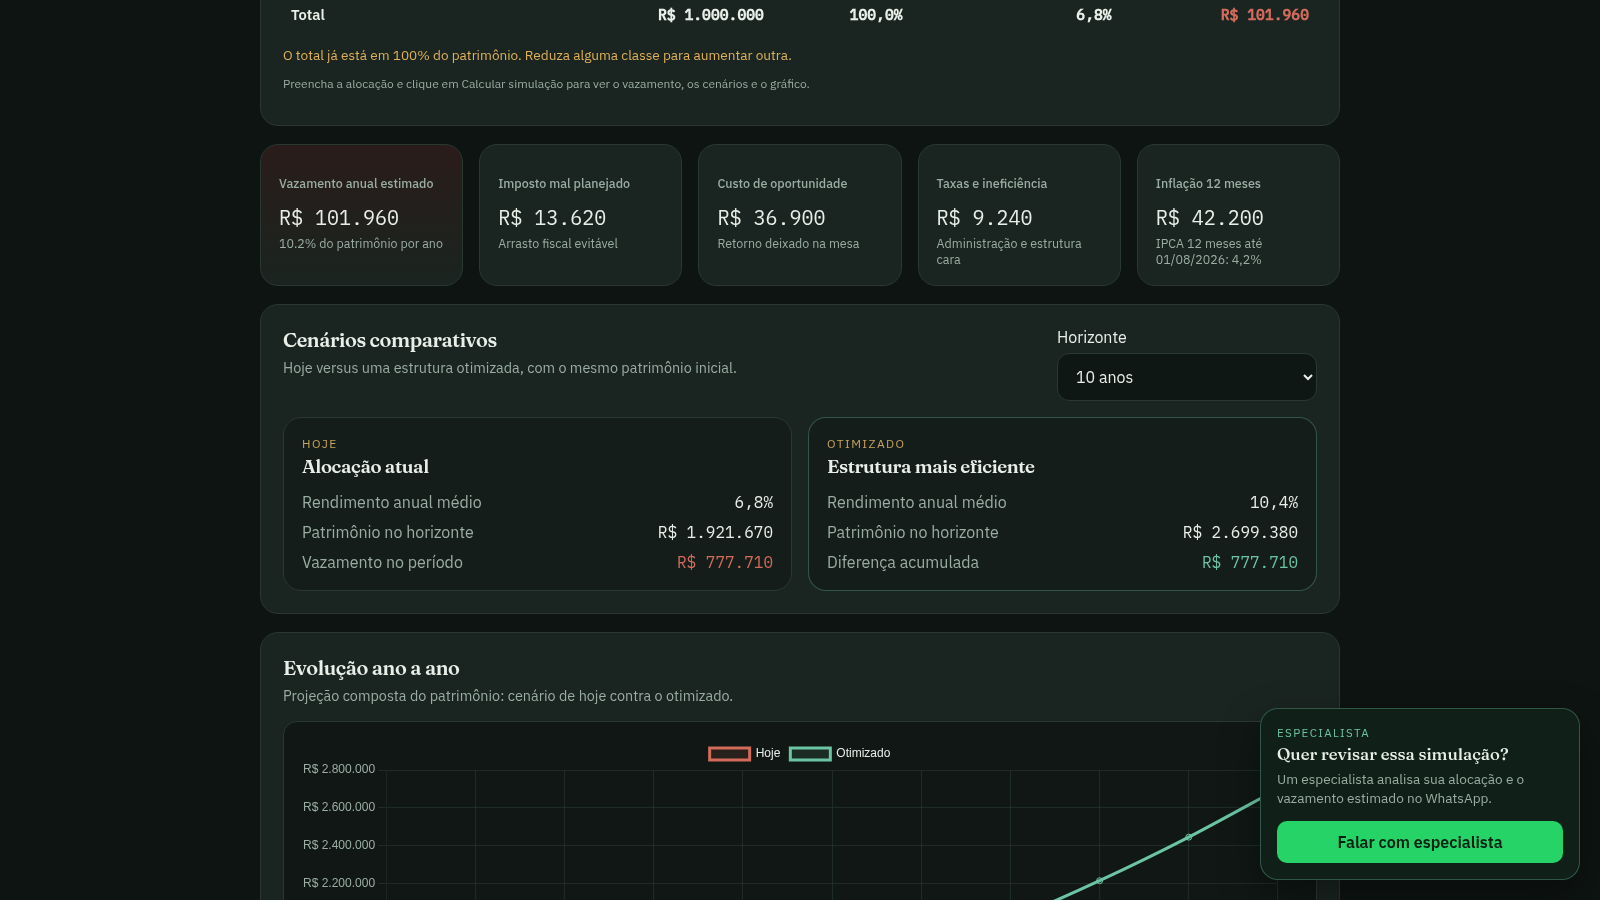1600x900 pixels.
Task: Select the Vazamento anual estimado card
Action: click(361, 215)
